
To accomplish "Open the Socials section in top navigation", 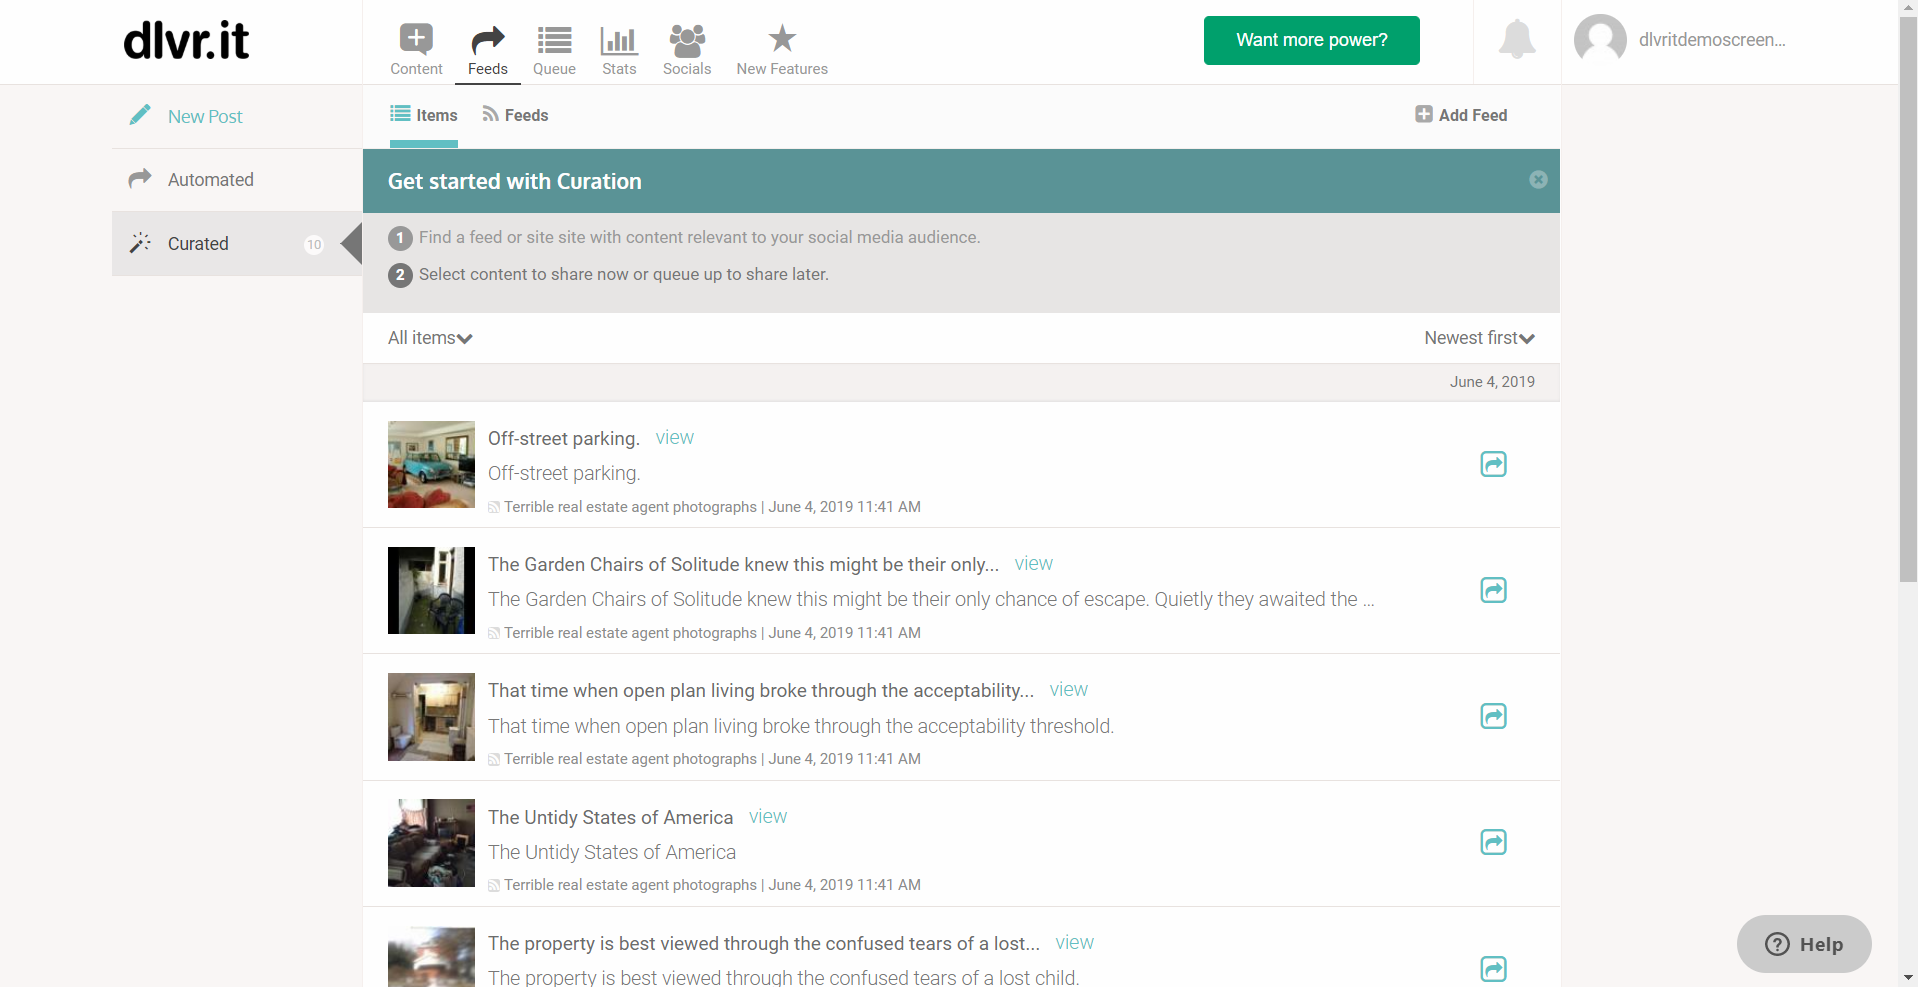I will tap(687, 49).
